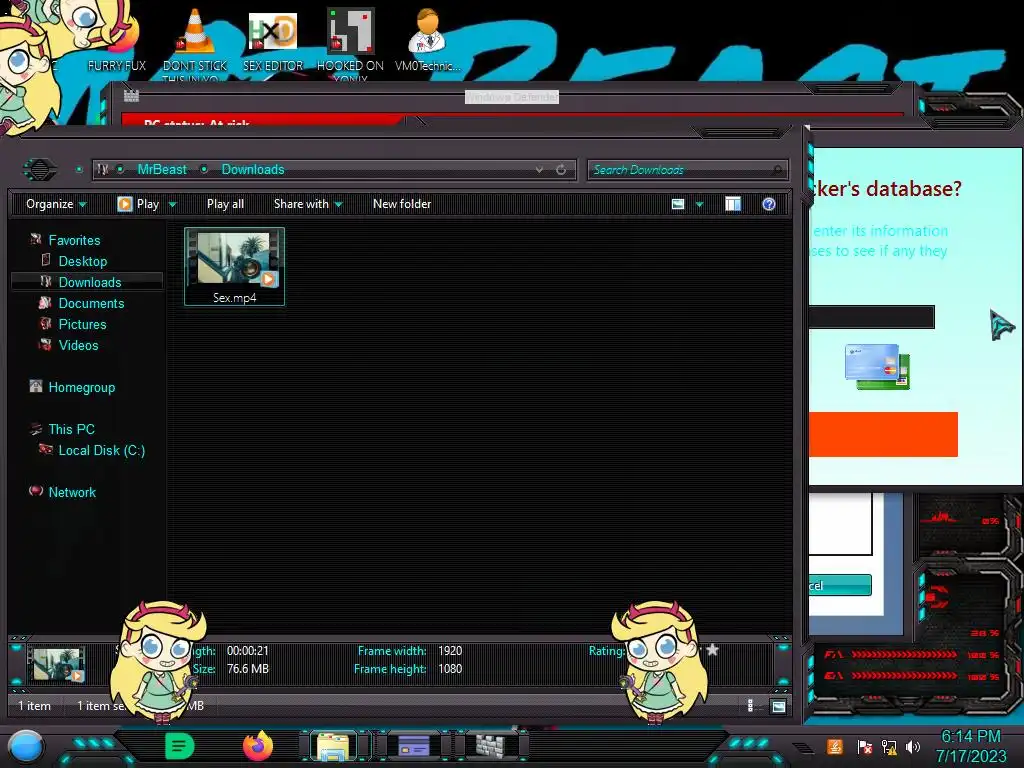Screen dimensions: 1024x768
Task: Click Play all in the toolbar
Action: click(225, 204)
